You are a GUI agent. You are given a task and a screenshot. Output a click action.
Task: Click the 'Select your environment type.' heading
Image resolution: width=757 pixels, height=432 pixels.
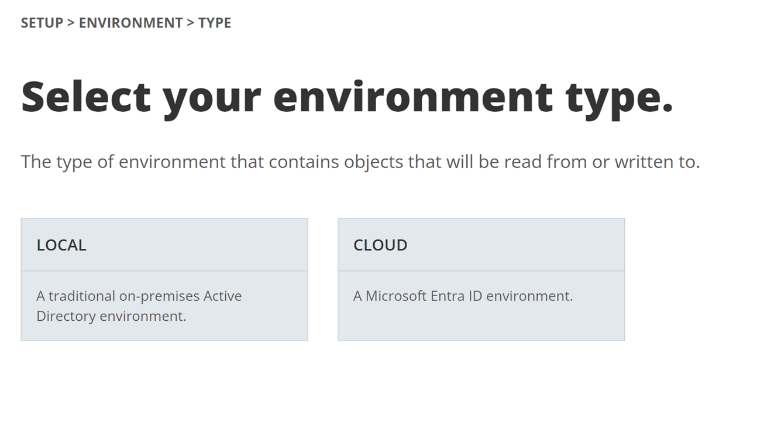click(347, 97)
